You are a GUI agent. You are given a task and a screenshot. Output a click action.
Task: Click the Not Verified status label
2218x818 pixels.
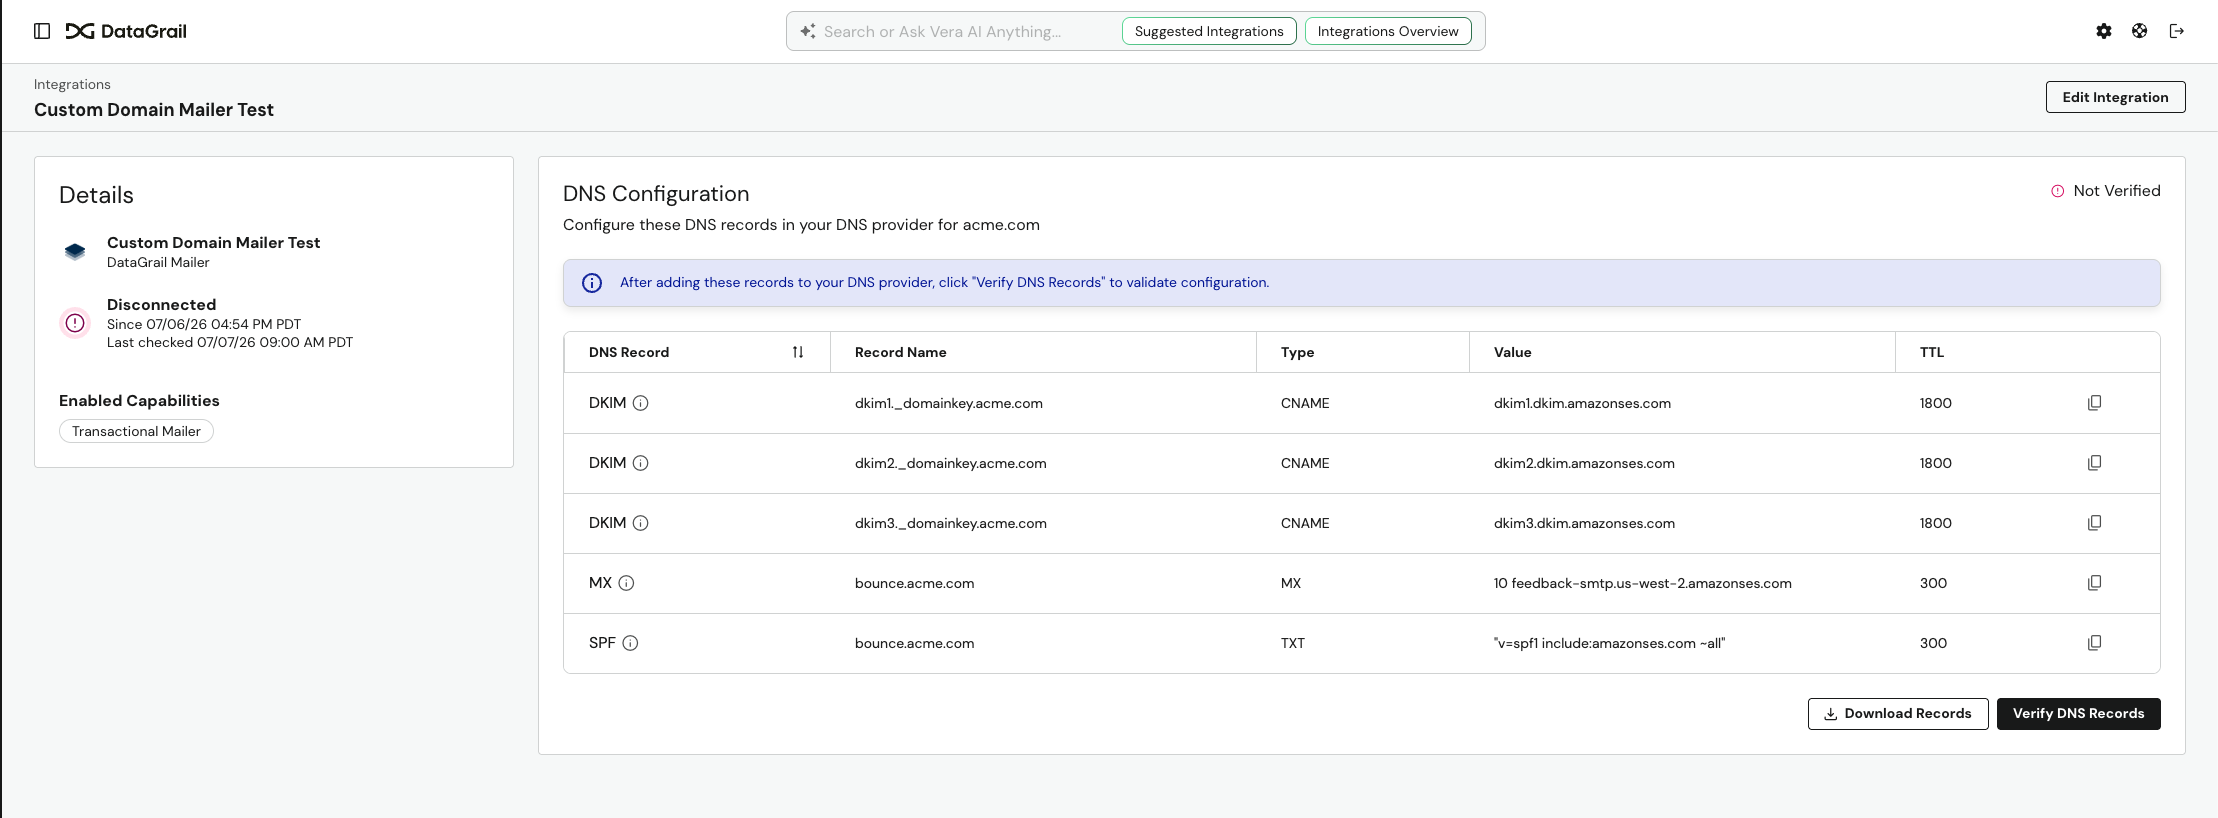point(2117,191)
